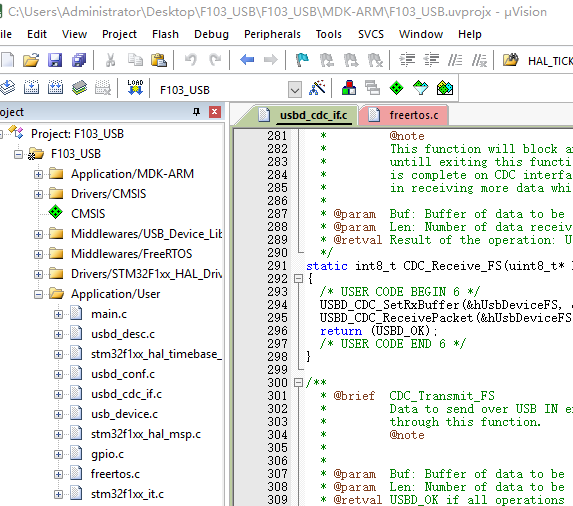Comment out the selection with the // icon
This screenshot has width=573, height=506.
(455, 60)
